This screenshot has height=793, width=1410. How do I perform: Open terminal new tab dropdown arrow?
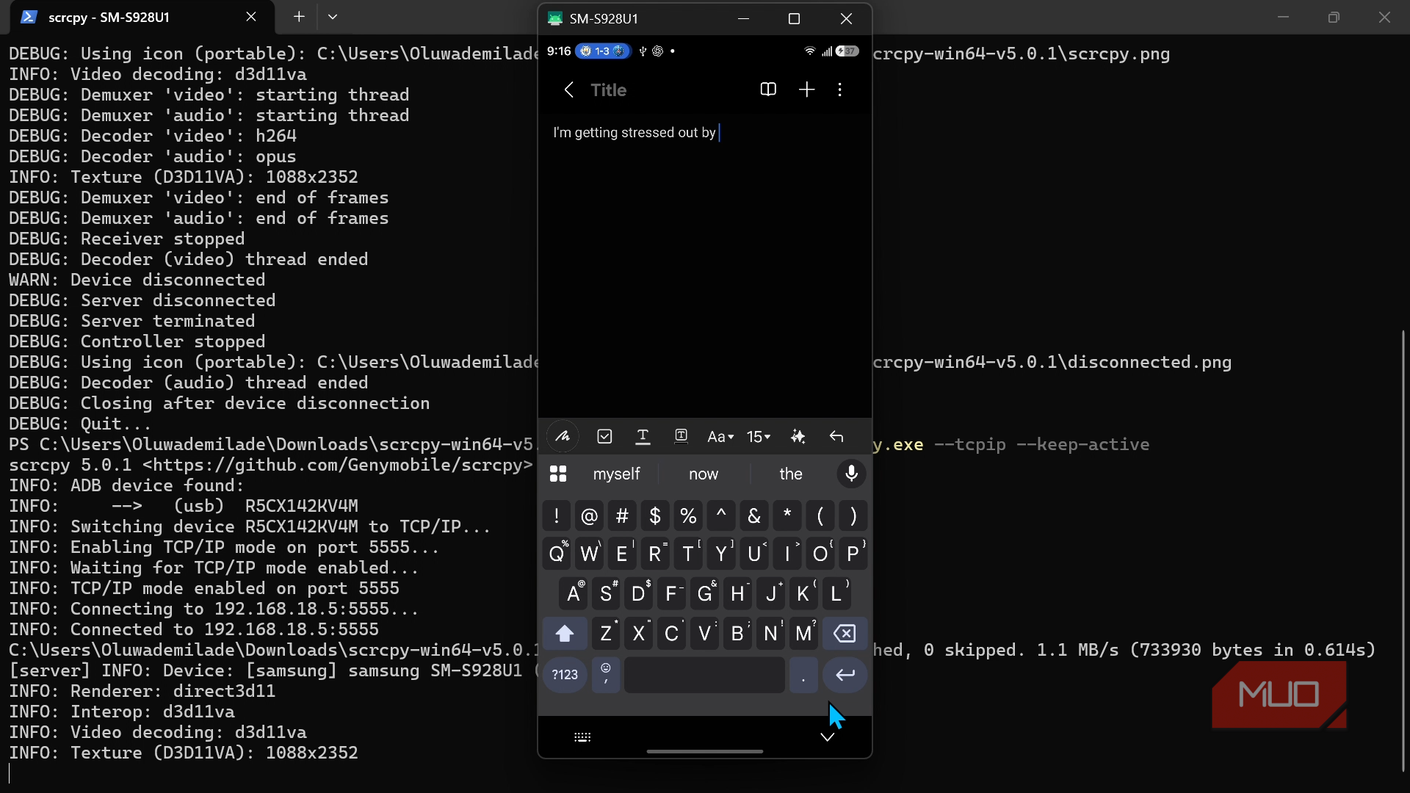click(333, 17)
